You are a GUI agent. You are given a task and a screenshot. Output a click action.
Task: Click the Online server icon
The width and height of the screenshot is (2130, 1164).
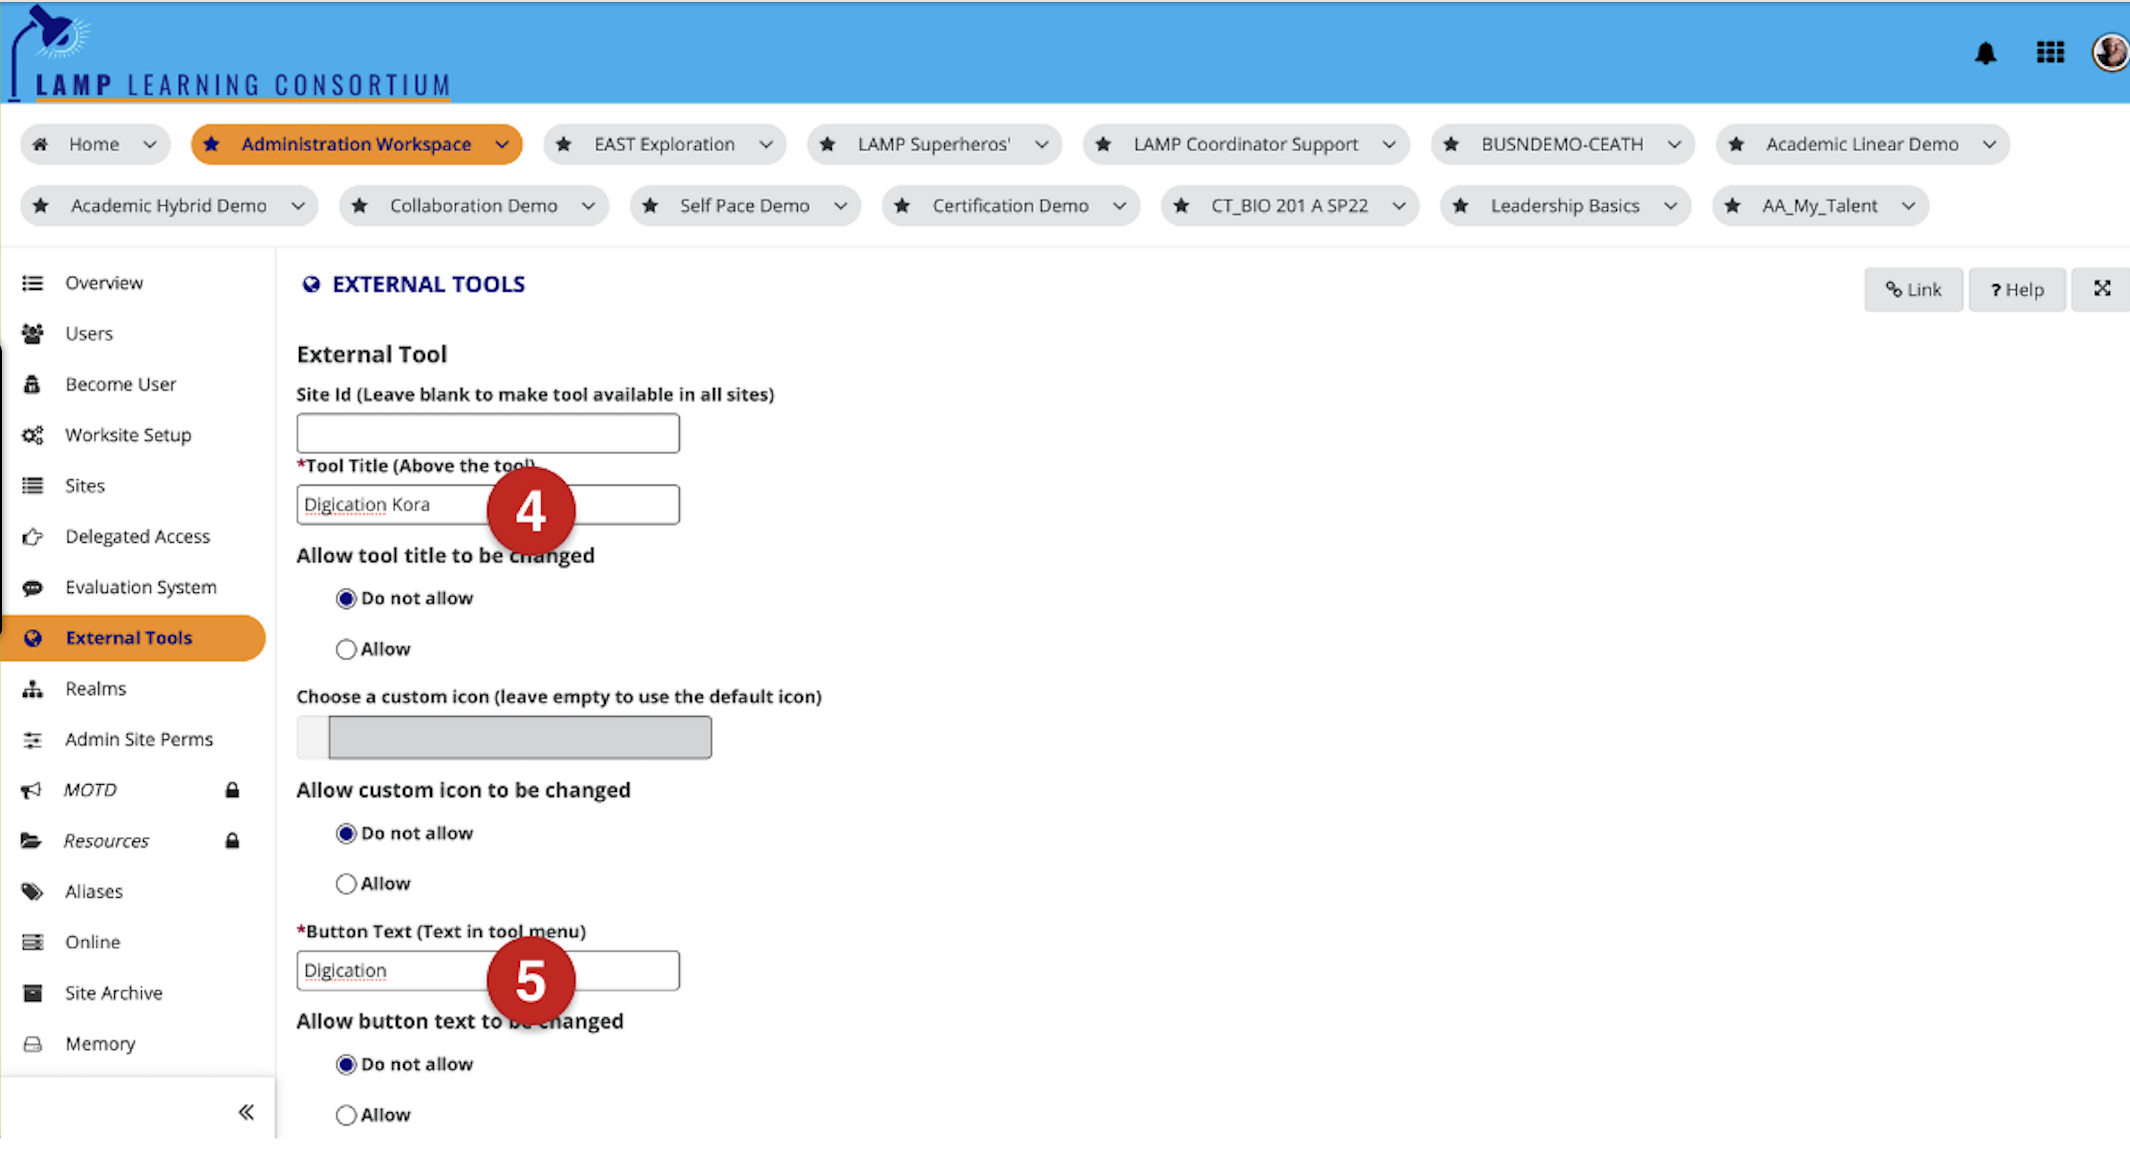33,942
